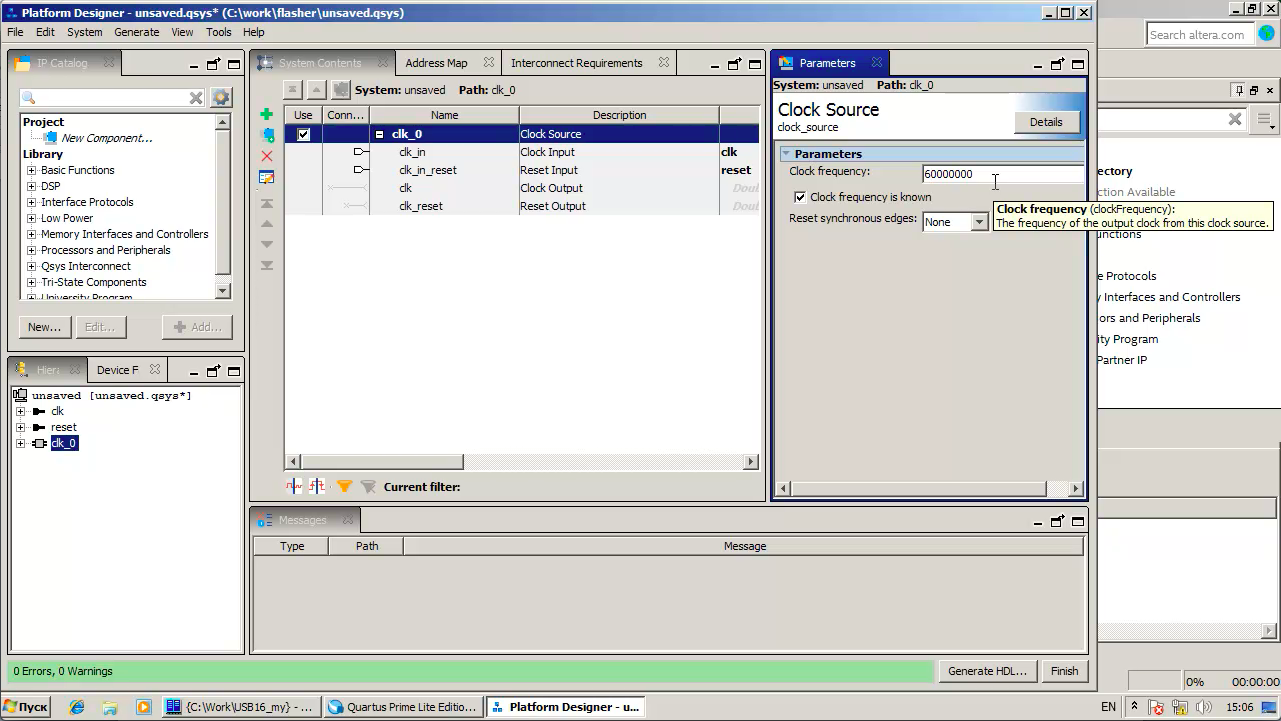Viewport: 1281px width, 721px height.
Task: Click the add subsystem icon below the plus
Action: click(267, 134)
